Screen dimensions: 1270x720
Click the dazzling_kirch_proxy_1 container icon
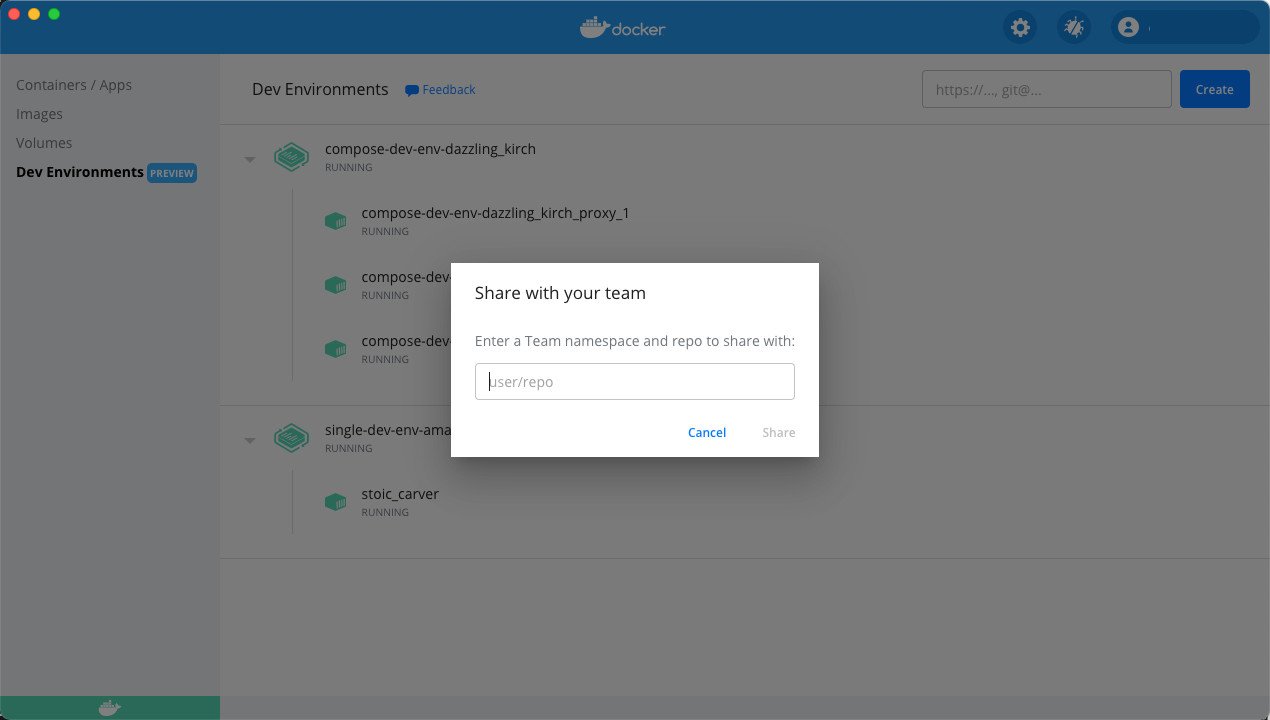[x=336, y=221]
